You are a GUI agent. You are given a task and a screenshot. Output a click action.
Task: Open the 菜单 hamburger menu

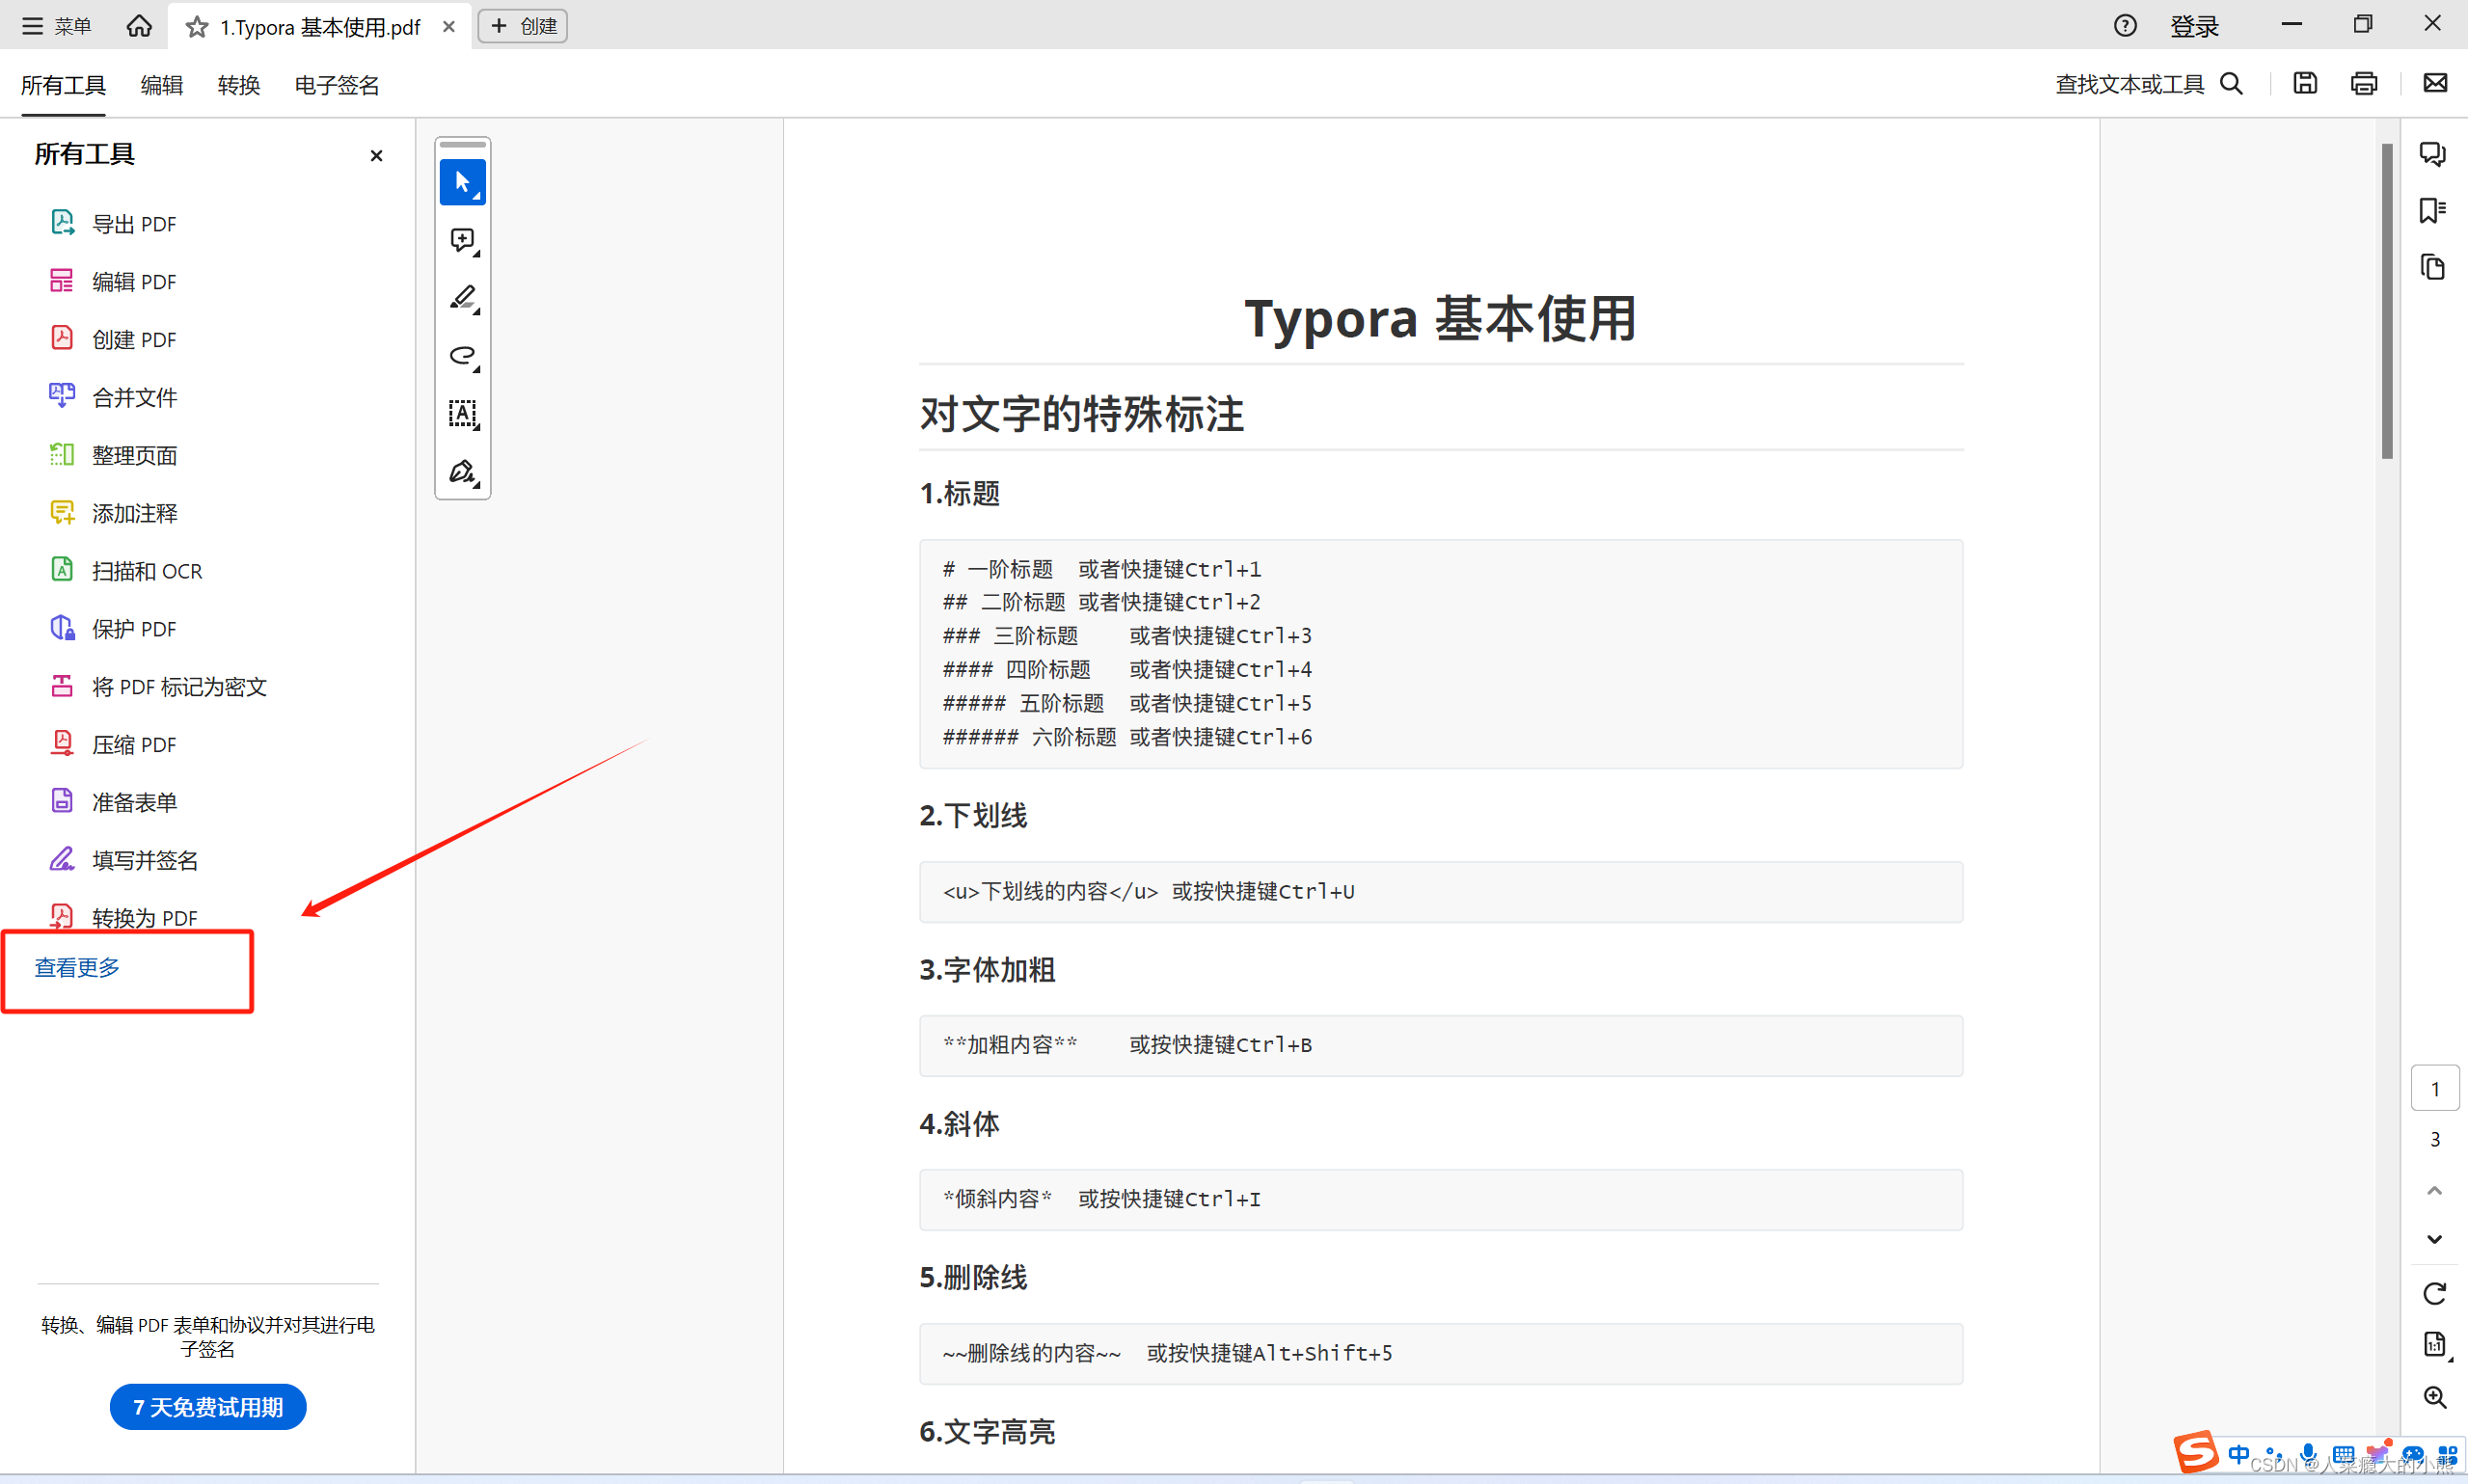[56, 26]
